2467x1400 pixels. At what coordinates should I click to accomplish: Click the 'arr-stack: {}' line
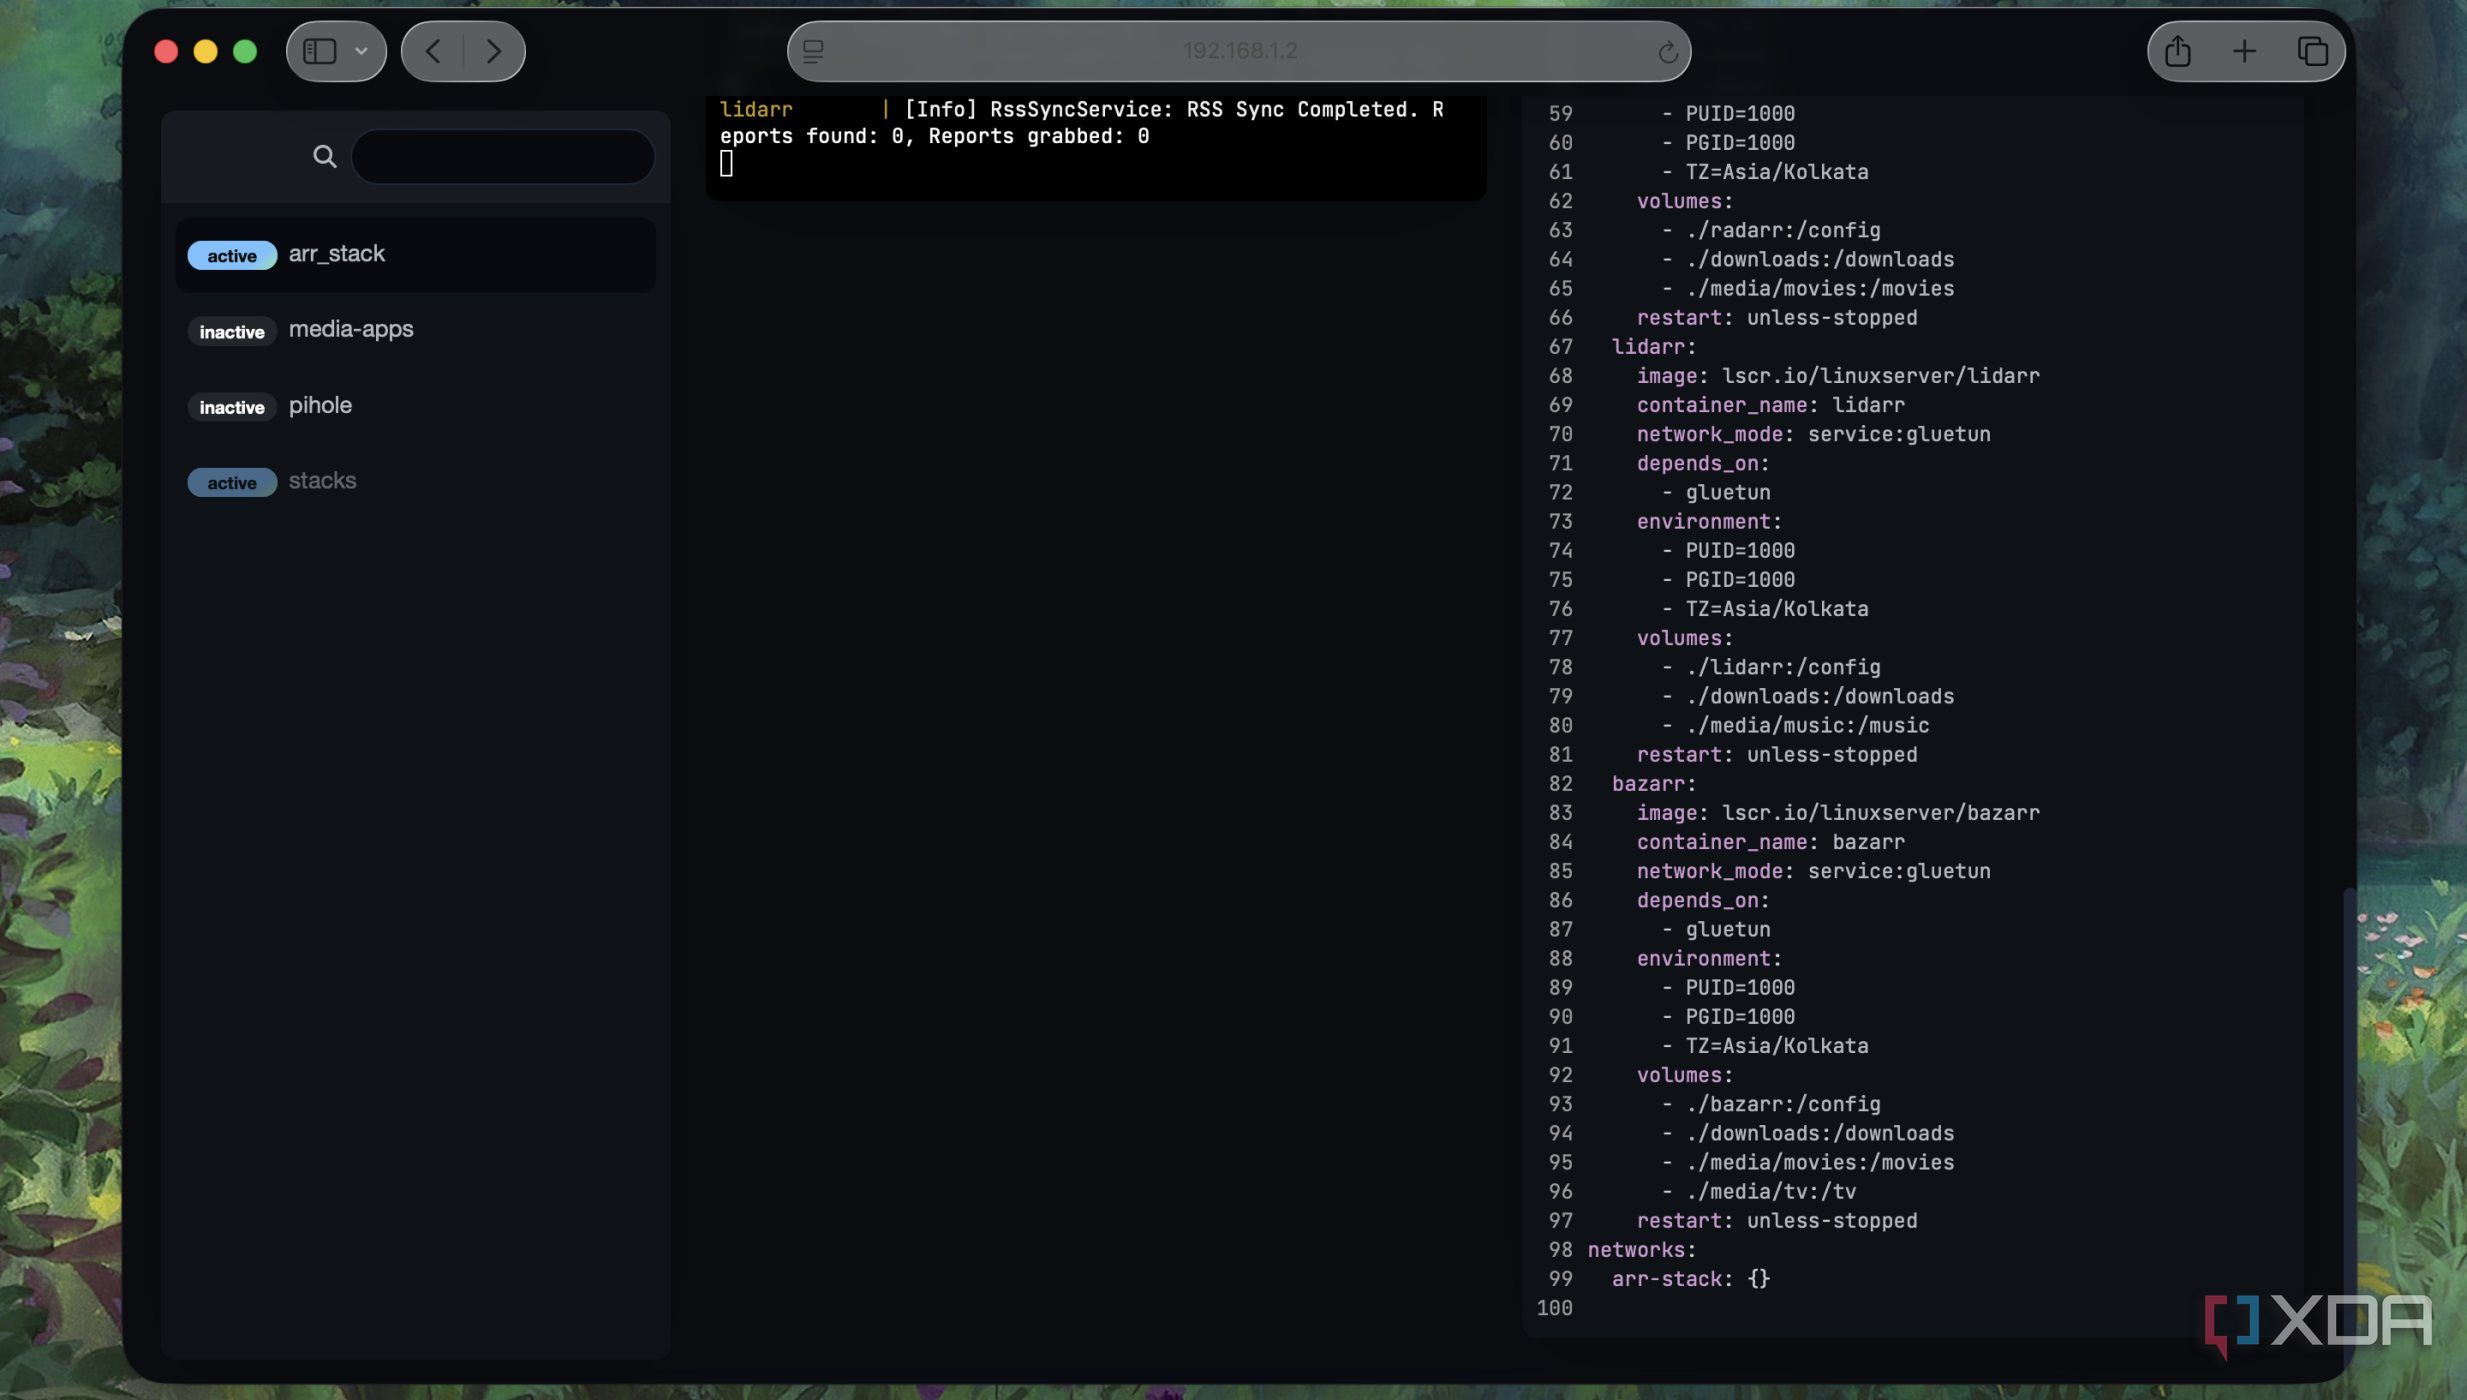click(1690, 1279)
